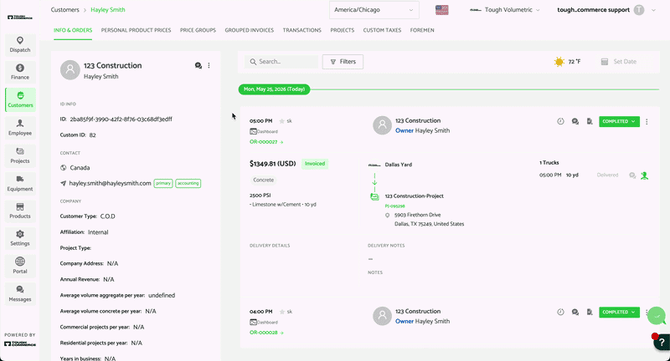The image size is (670, 361).
Task: Open the Portal sidebar section
Action: 20,266
